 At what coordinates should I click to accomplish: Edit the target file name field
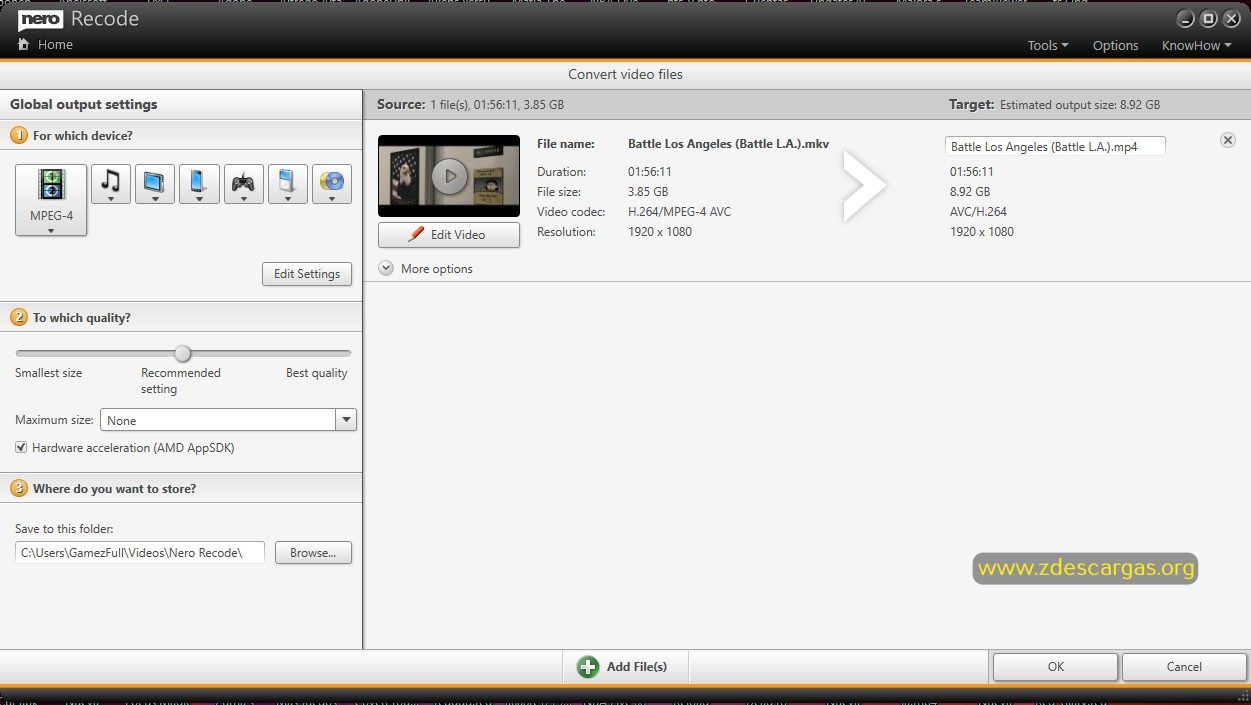tap(1055, 146)
